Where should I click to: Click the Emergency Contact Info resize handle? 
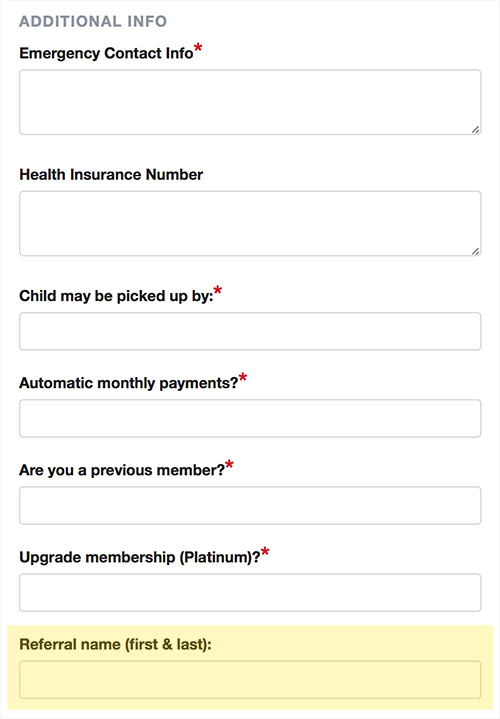(x=476, y=130)
